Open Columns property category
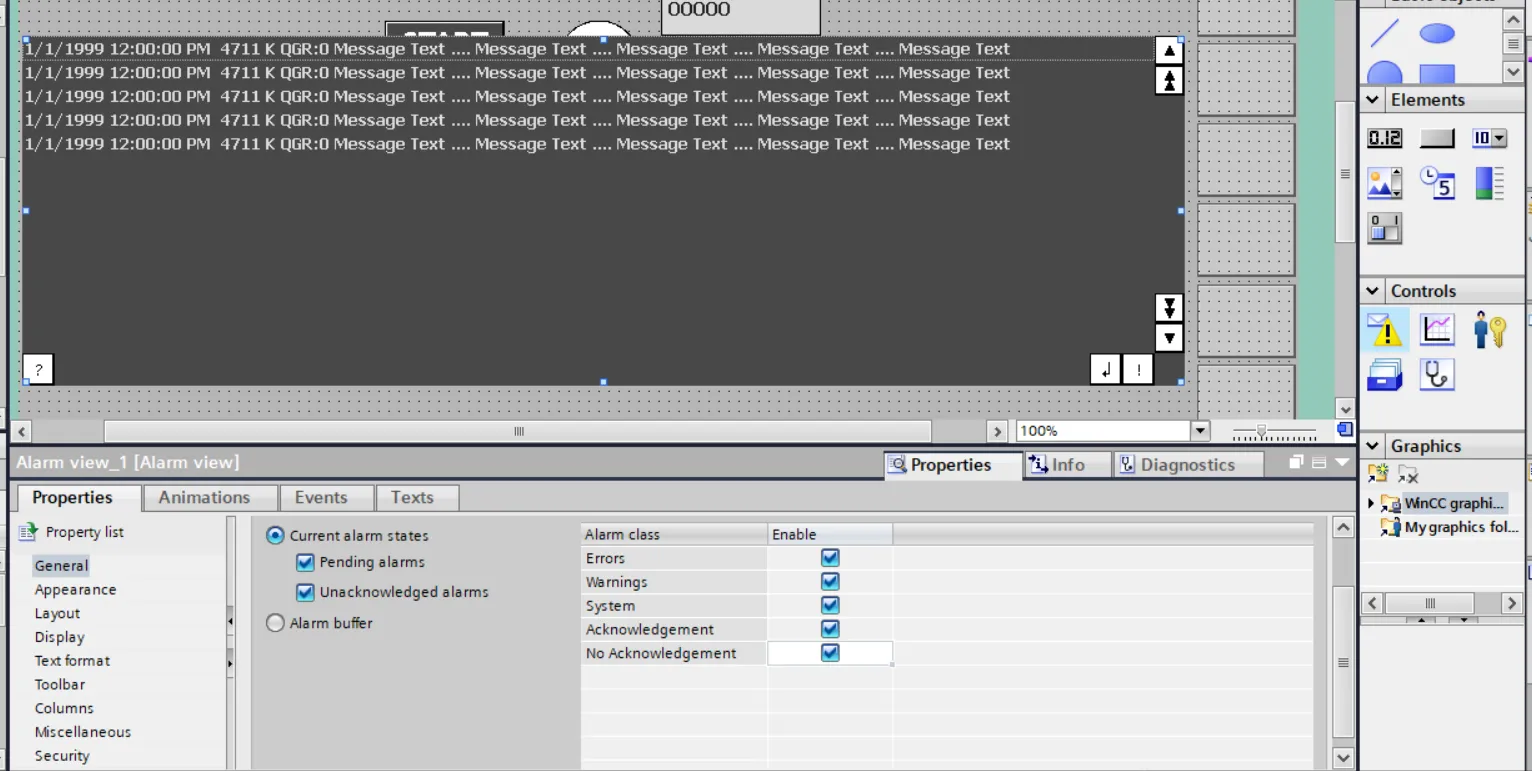The height and width of the screenshot is (771, 1532). click(64, 708)
